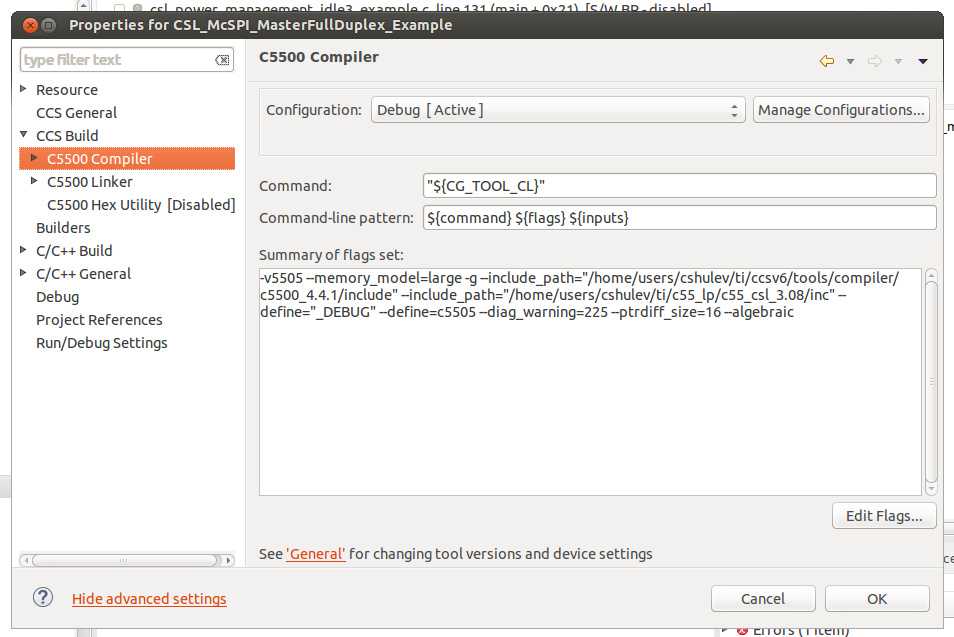This screenshot has height=637, width=954.
Task: Click Hide advanced settings link
Action: [149, 599]
